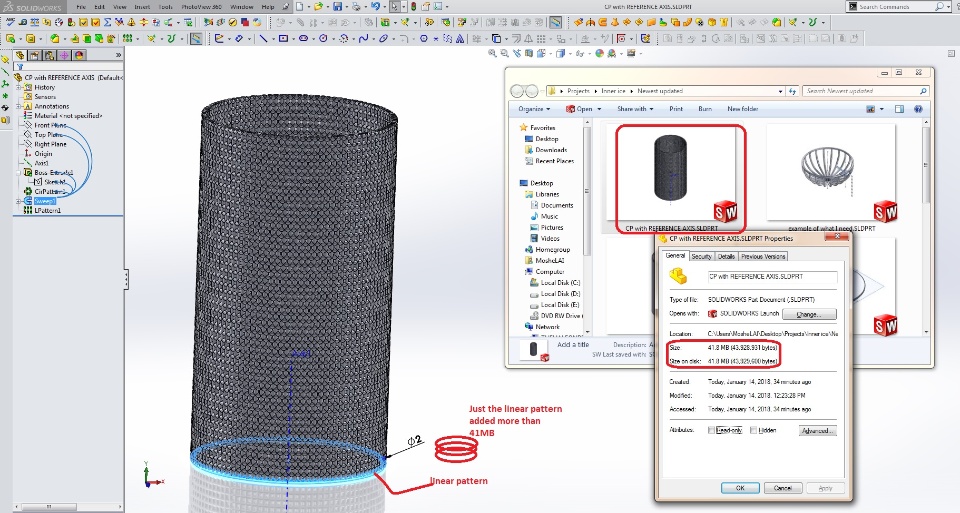Open the Edit menu in SolidWorks

pyautogui.click(x=99, y=7)
